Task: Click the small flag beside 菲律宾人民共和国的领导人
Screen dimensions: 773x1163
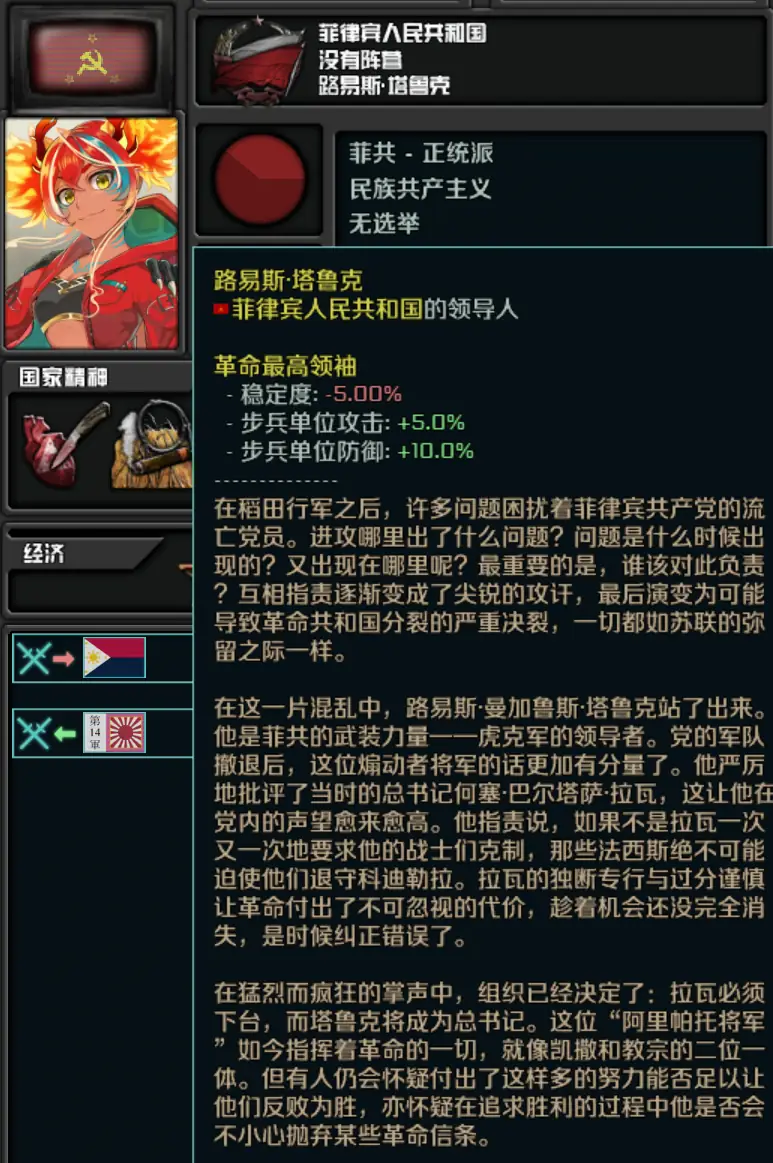Action: [x=220, y=309]
